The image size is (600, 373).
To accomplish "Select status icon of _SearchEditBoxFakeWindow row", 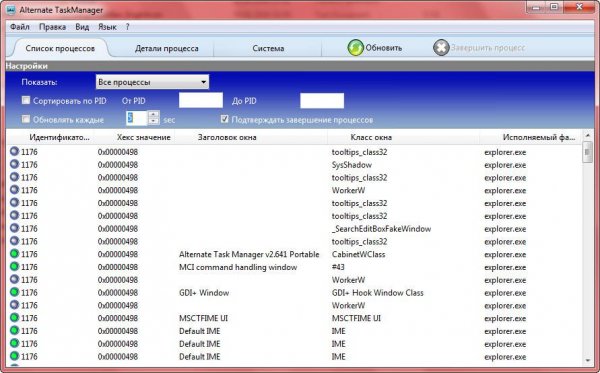I will [x=14, y=228].
